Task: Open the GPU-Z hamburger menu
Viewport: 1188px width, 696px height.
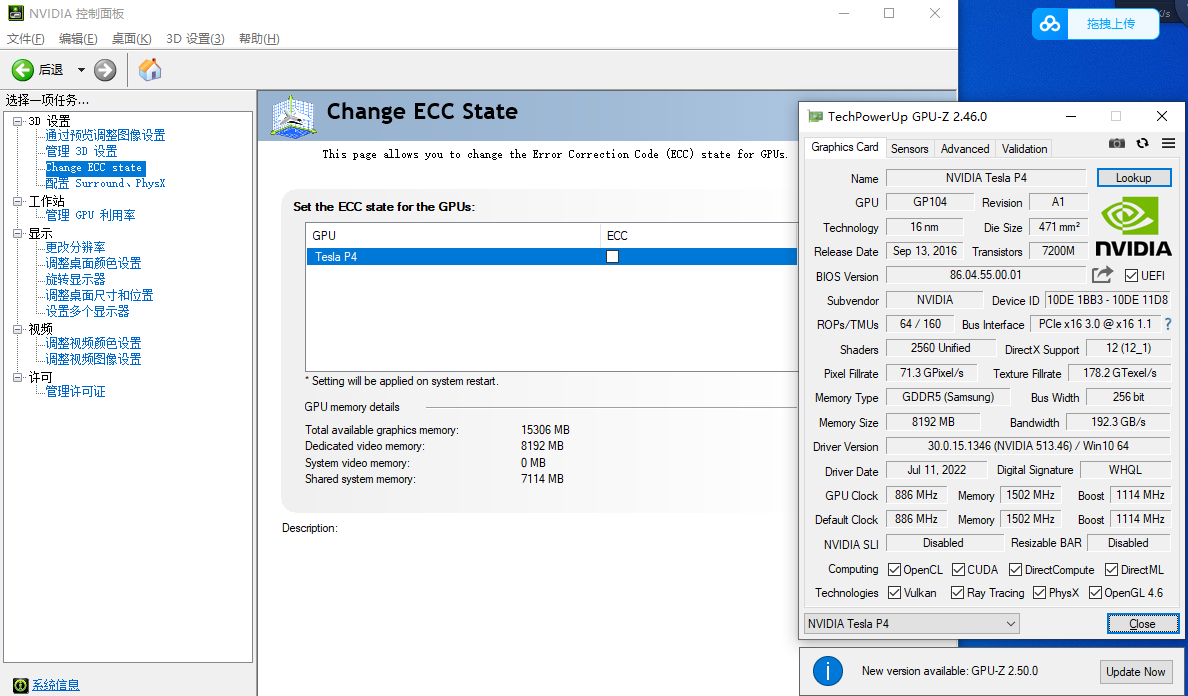Action: coord(1168,143)
